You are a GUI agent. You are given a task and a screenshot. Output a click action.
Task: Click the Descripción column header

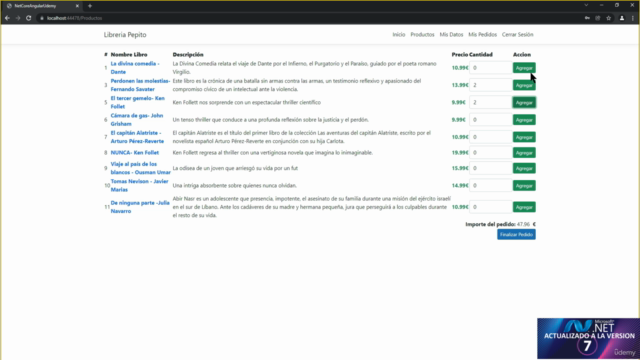(188, 54)
